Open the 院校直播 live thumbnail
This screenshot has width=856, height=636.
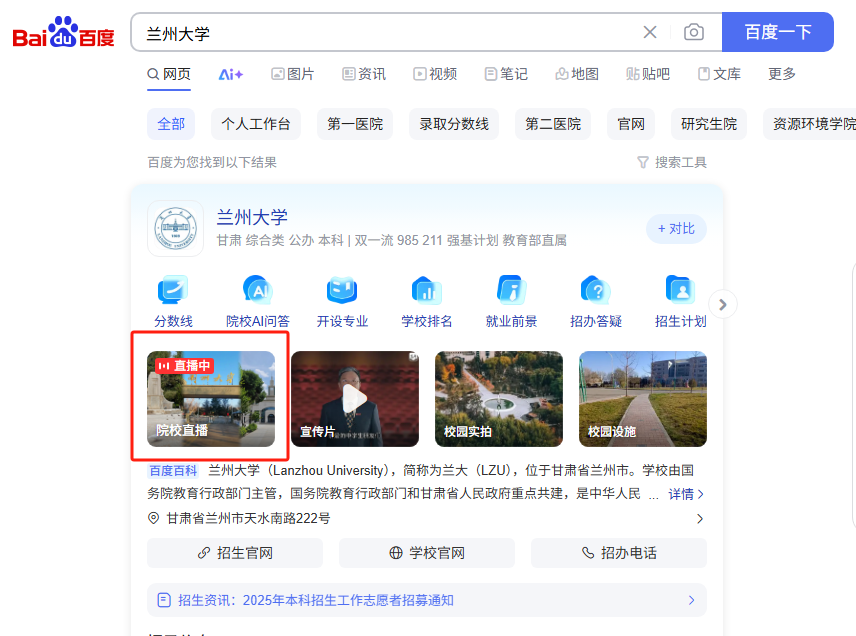211,399
